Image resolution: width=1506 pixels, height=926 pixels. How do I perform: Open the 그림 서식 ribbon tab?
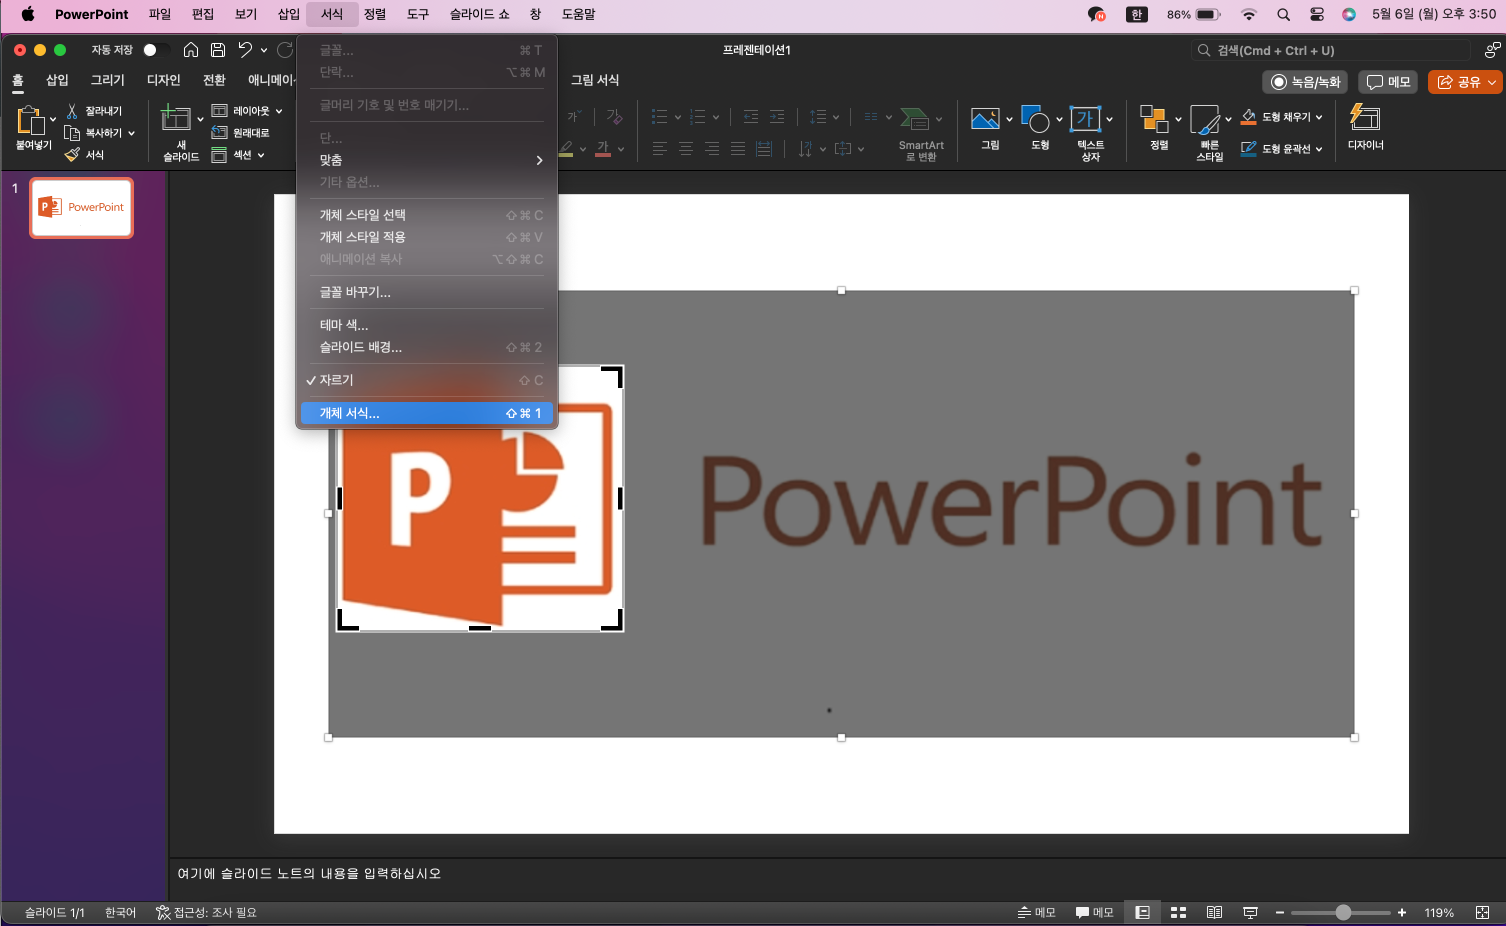(x=595, y=80)
